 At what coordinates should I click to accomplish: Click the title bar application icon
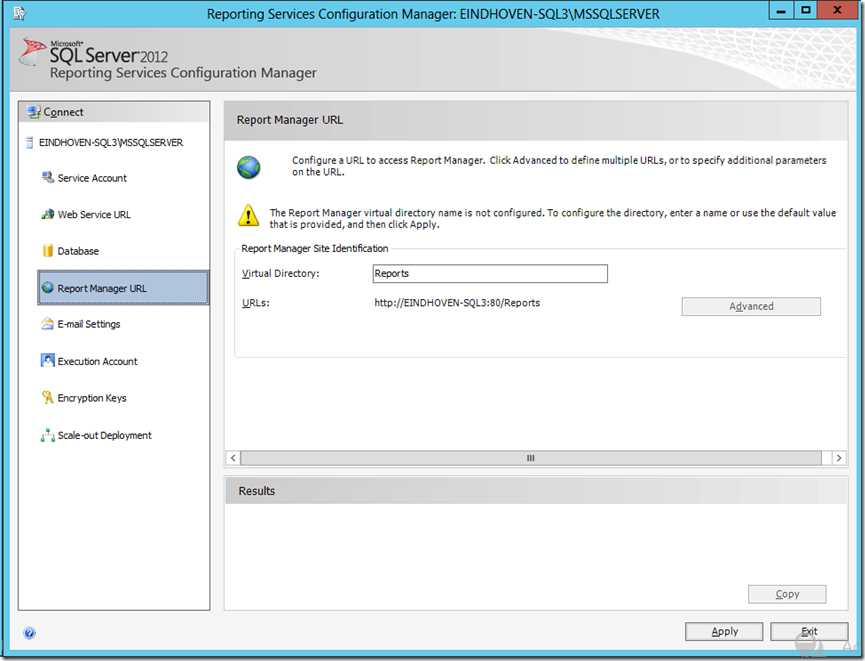click(x=19, y=12)
